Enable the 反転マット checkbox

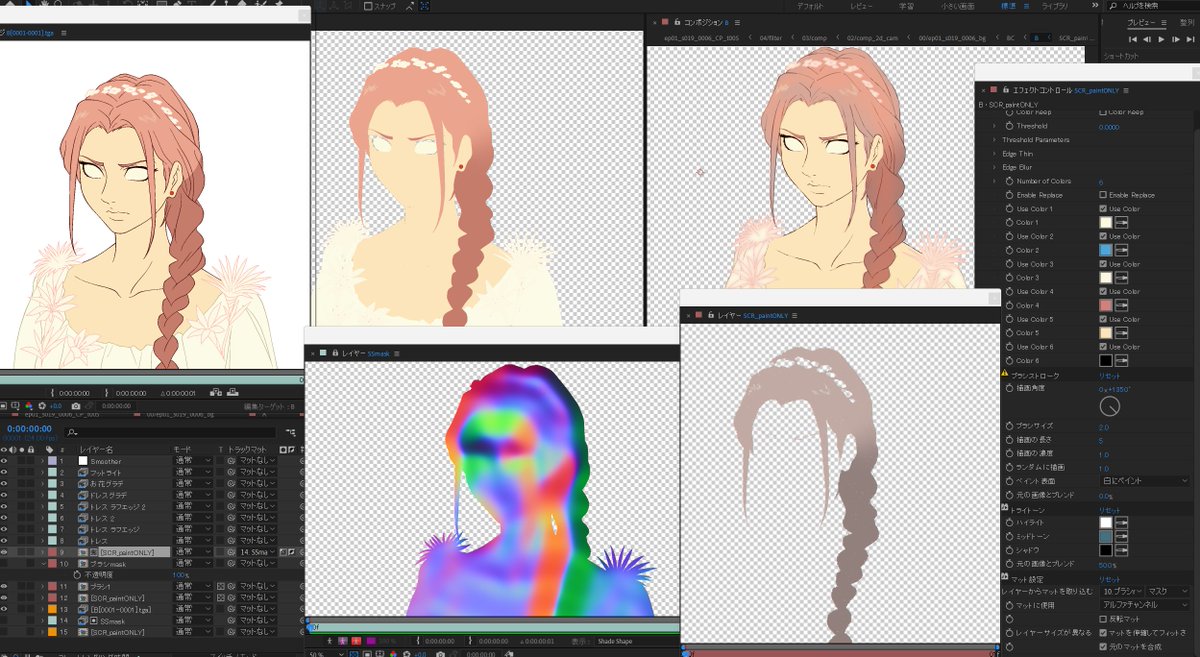click(1103, 619)
